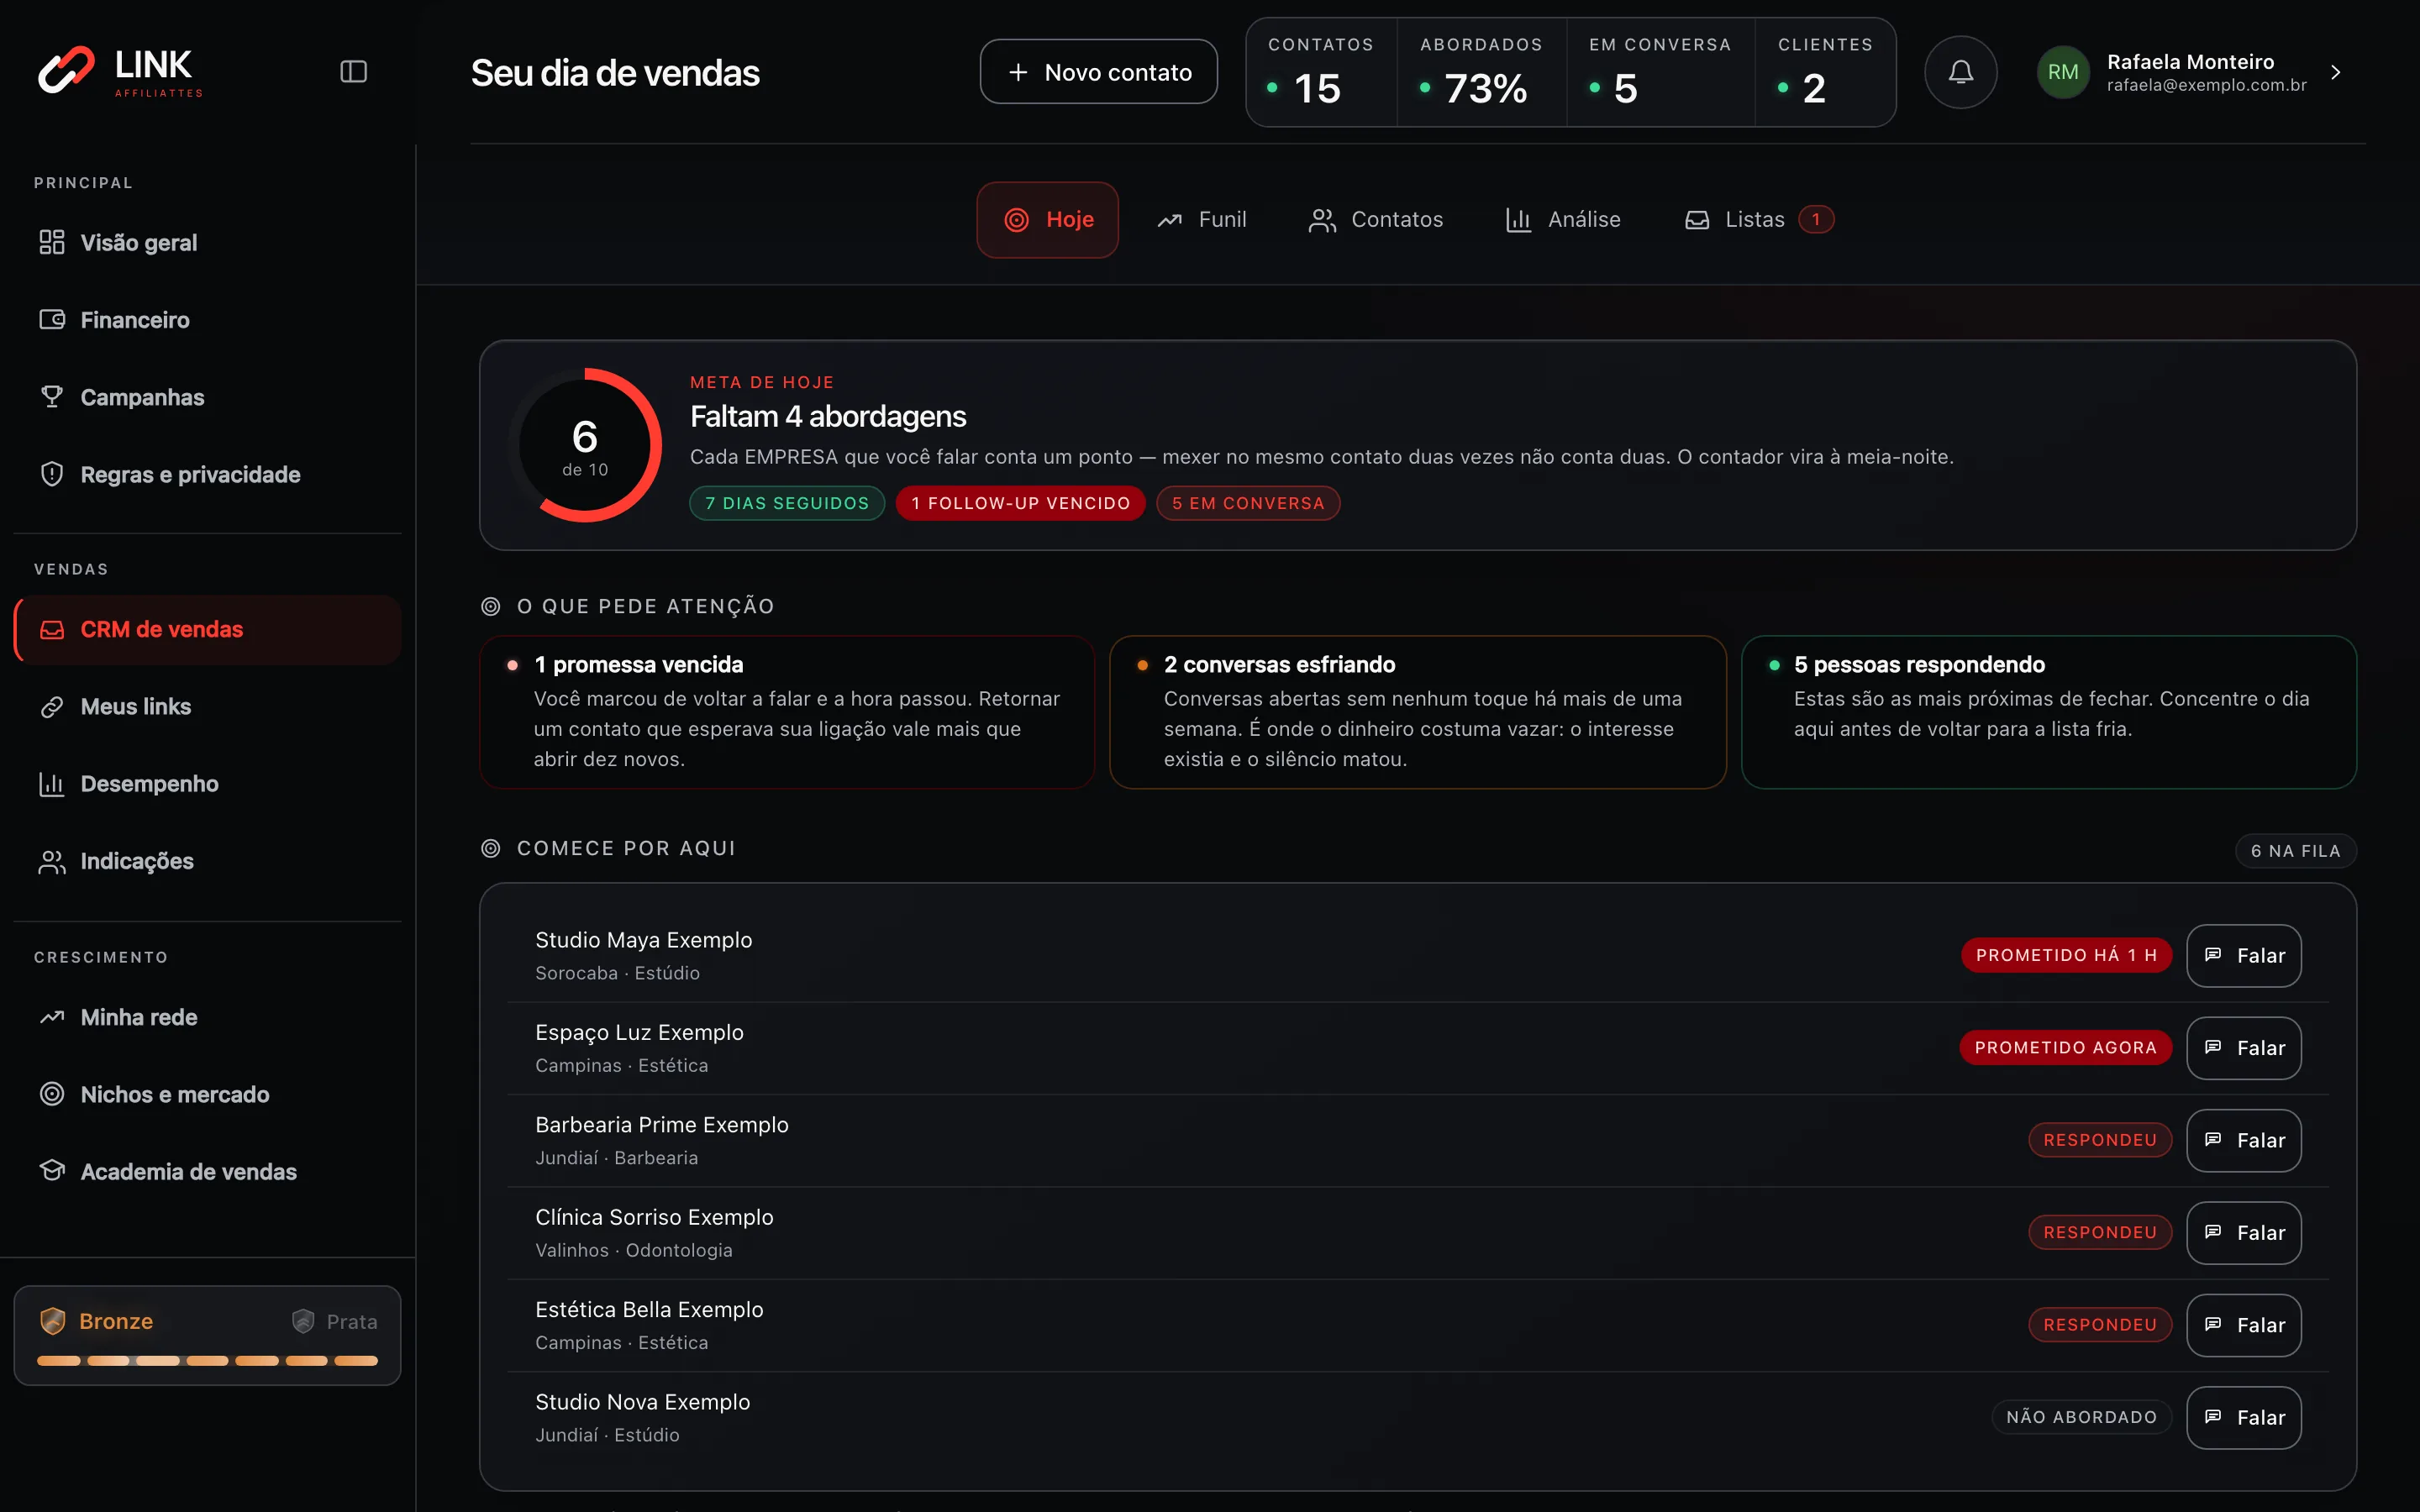This screenshot has width=2420, height=1512.
Task: Click Falar for Barbearia Prime Exemplo
Action: (x=2243, y=1140)
